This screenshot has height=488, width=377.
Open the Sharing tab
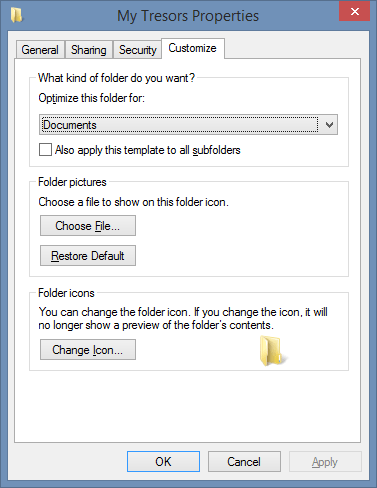89,50
